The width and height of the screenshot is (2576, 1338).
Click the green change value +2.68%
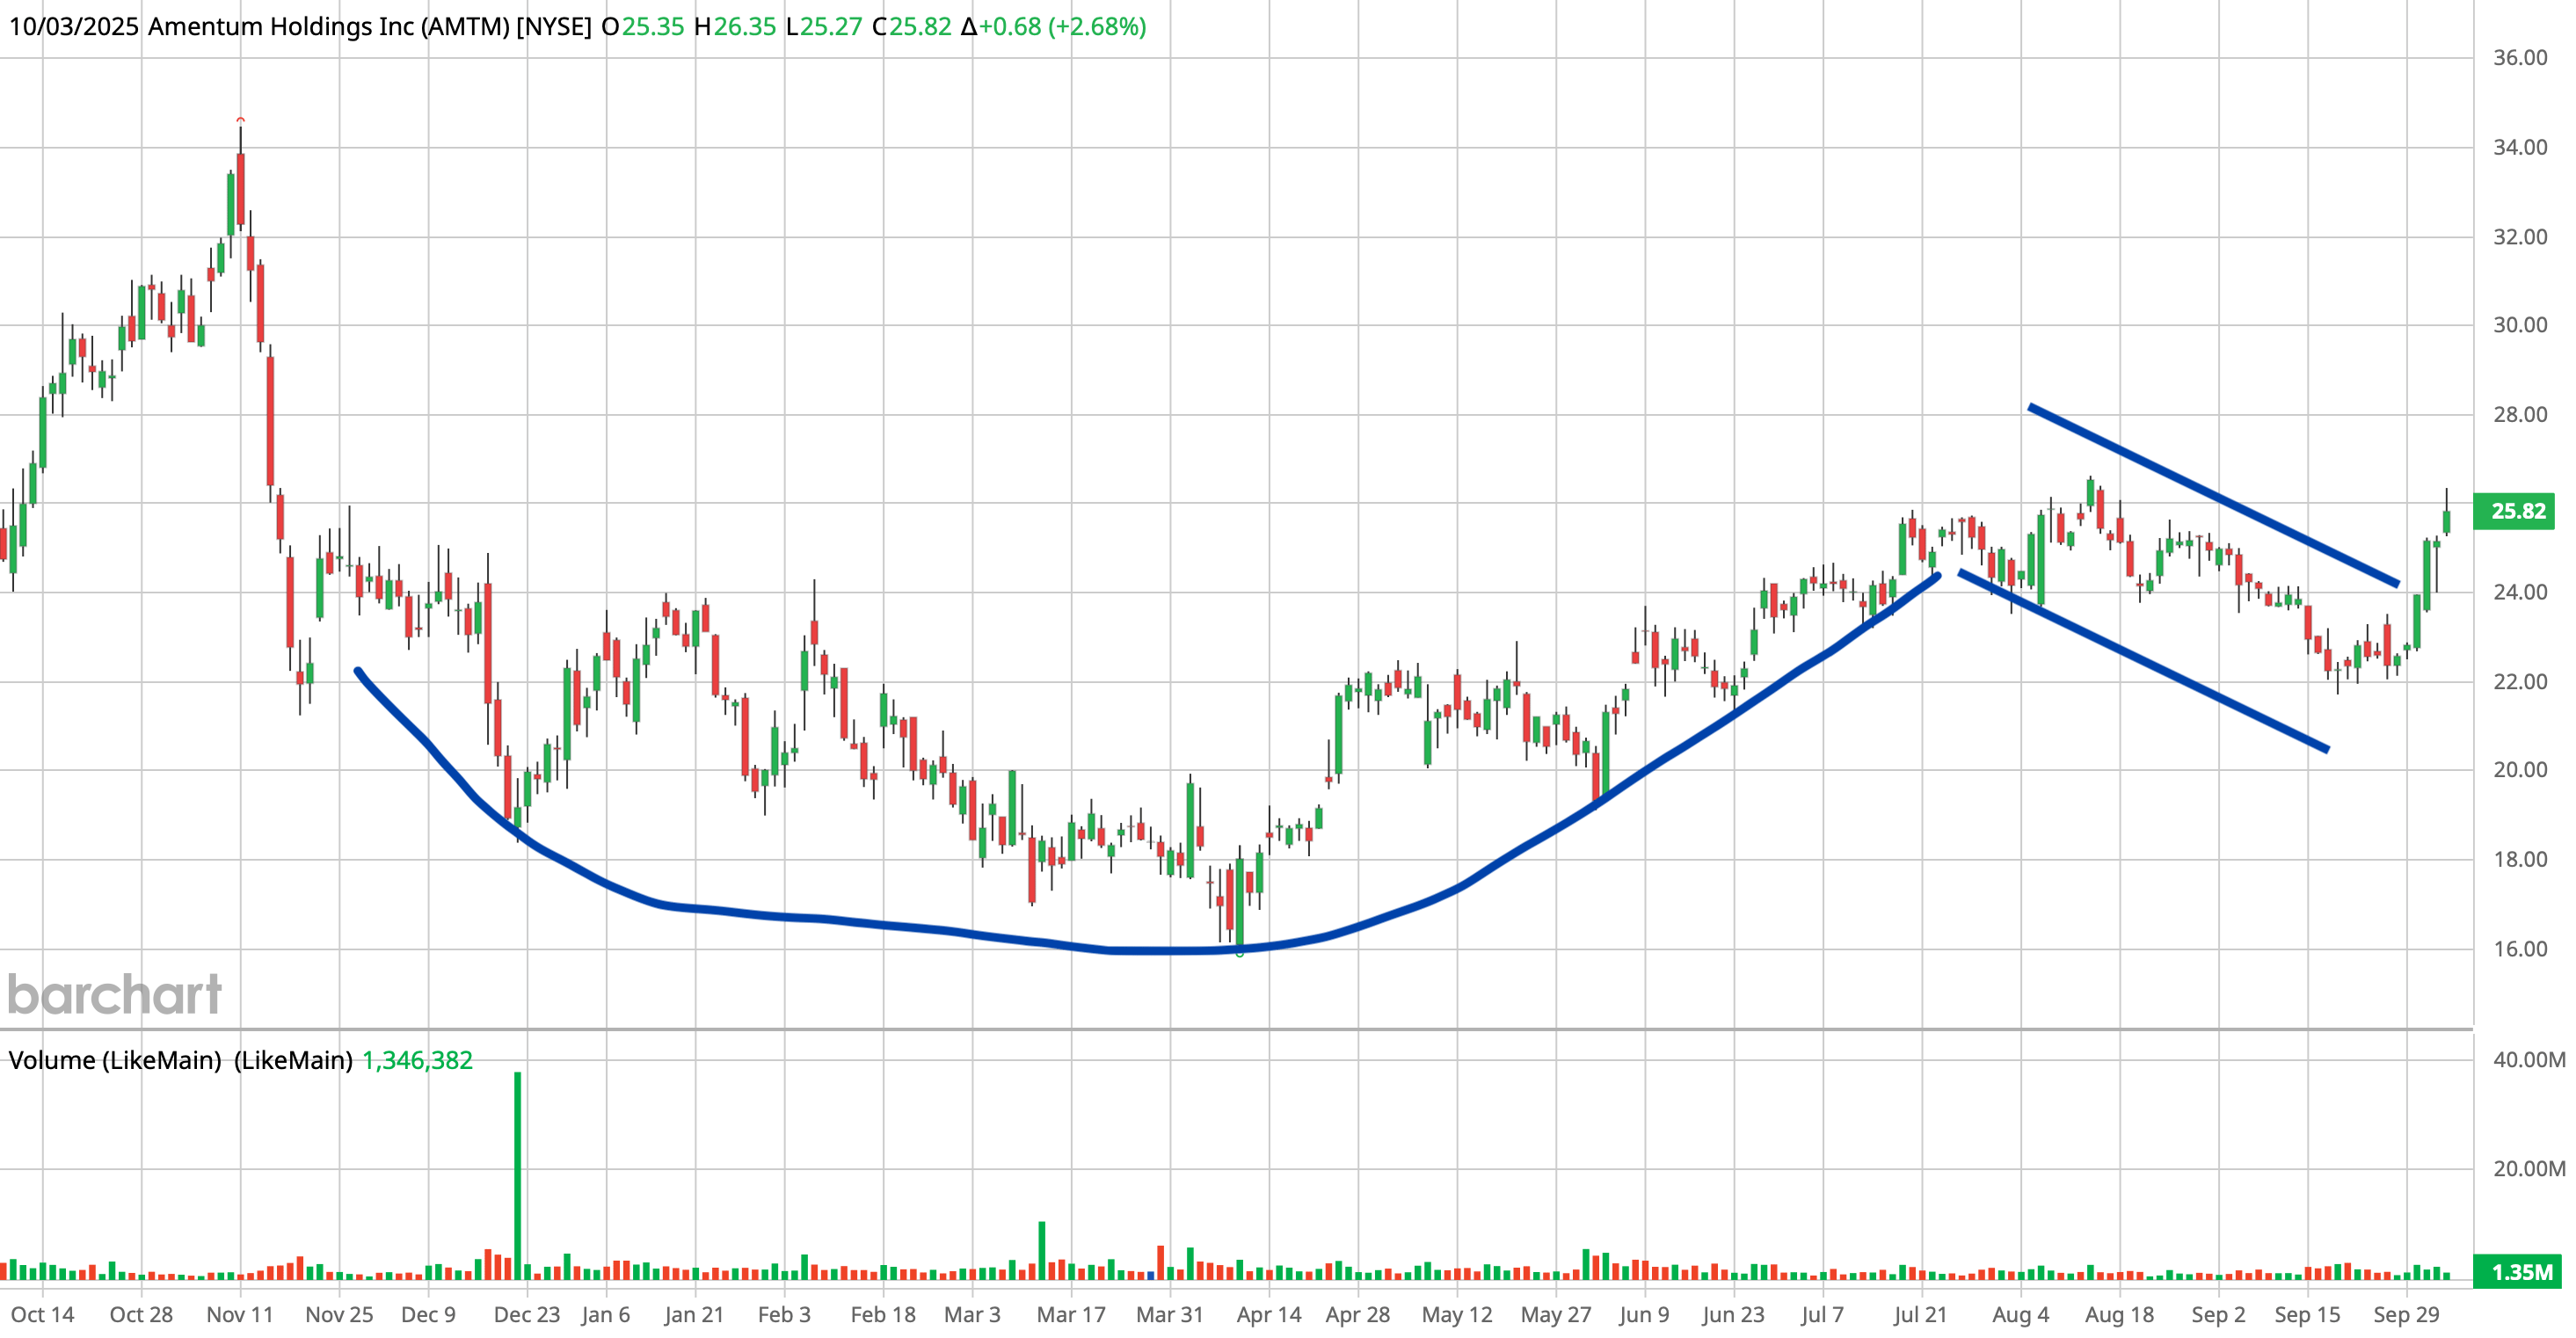tap(1100, 27)
